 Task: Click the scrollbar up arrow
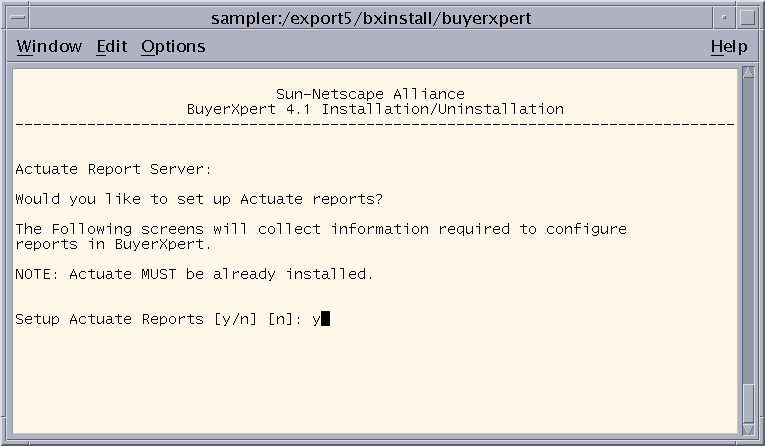[x=748, y=73]
